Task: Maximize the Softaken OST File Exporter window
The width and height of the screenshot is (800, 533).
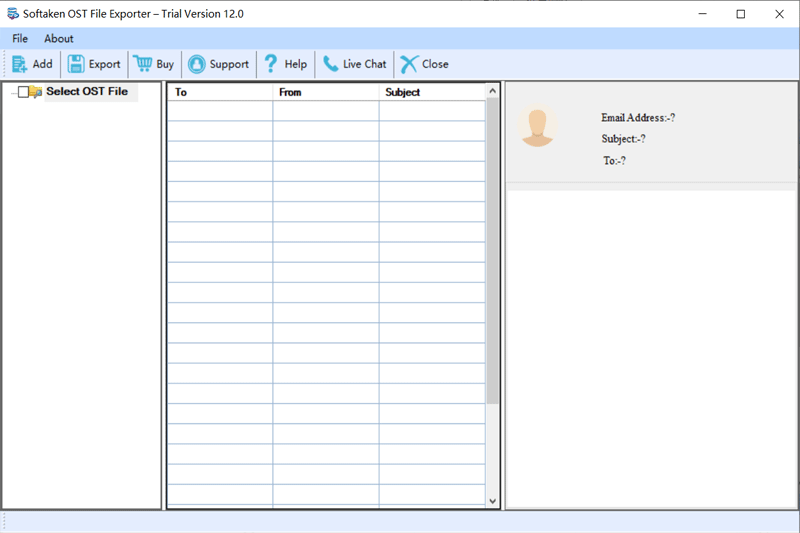Action: coord(741,14)
